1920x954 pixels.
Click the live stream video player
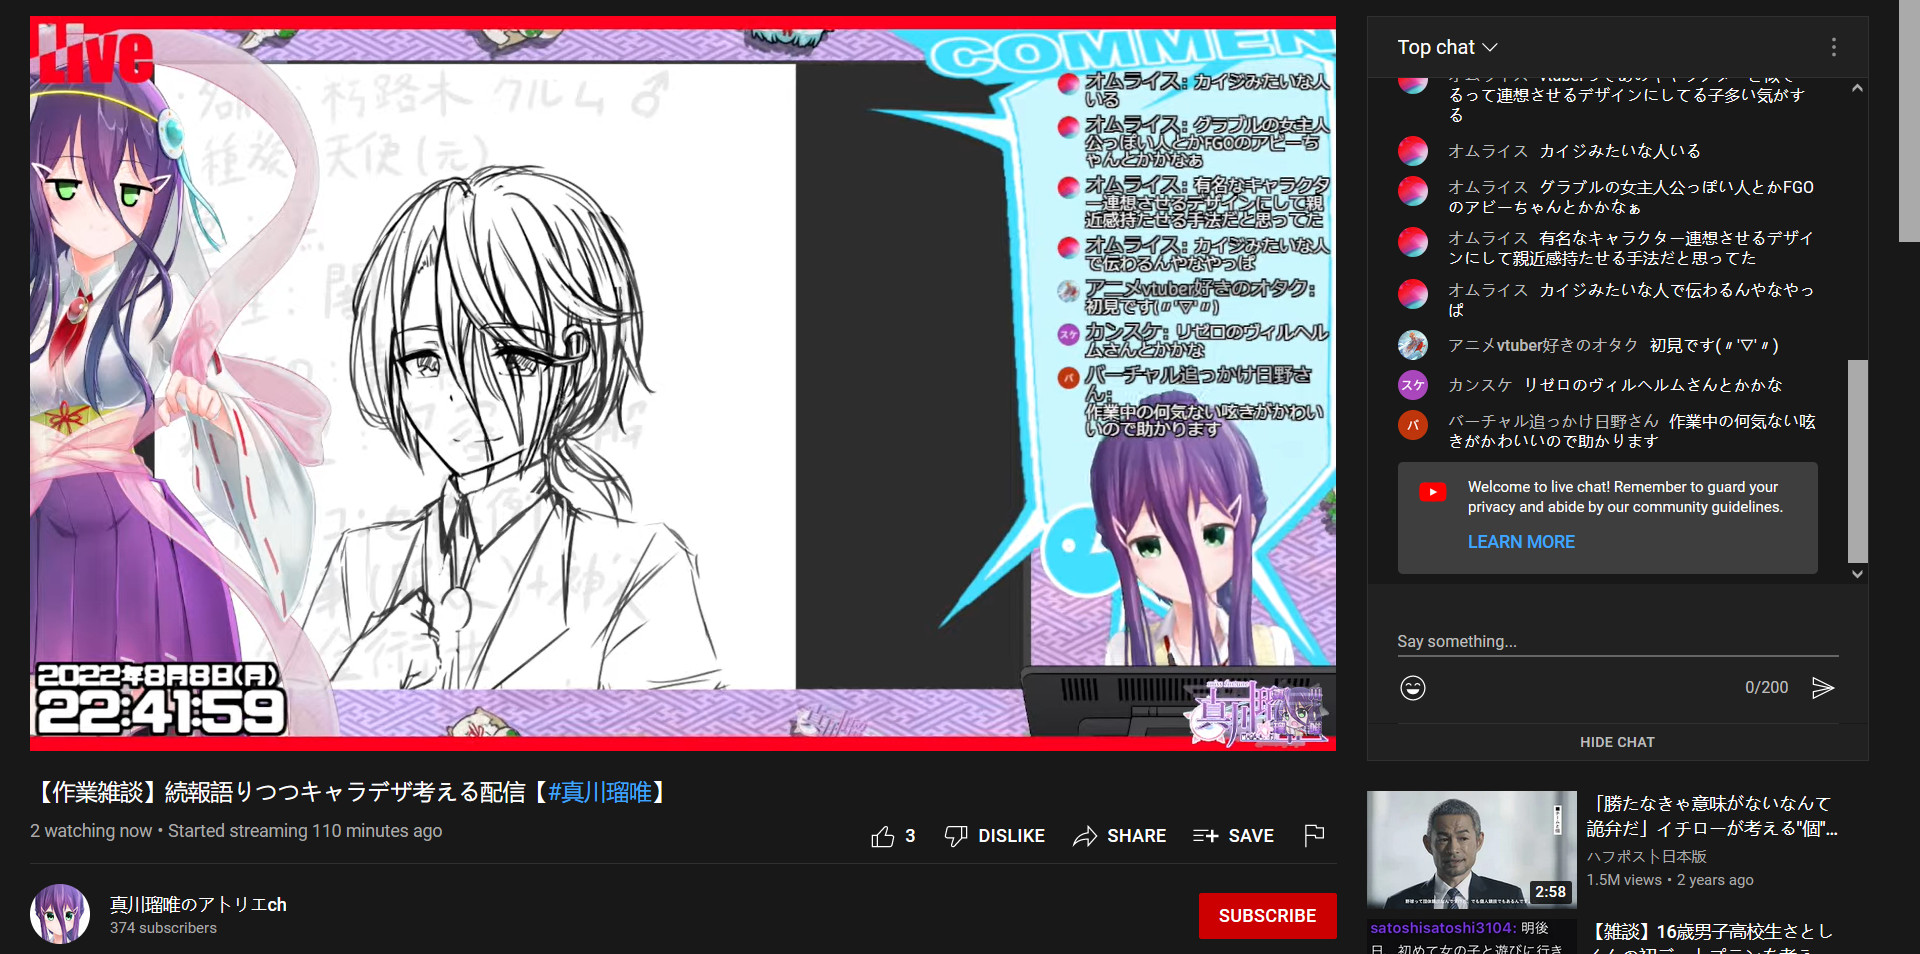tap(683, 384)
